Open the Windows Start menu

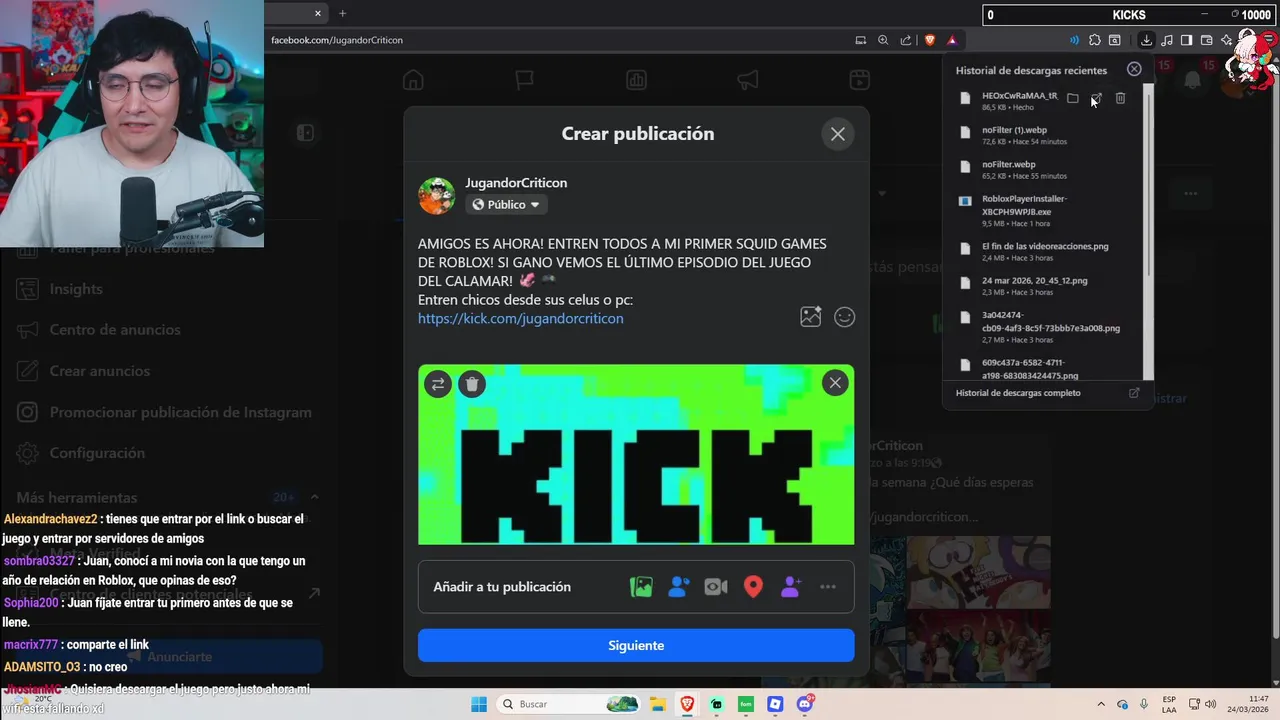click(x=478, y=704)
